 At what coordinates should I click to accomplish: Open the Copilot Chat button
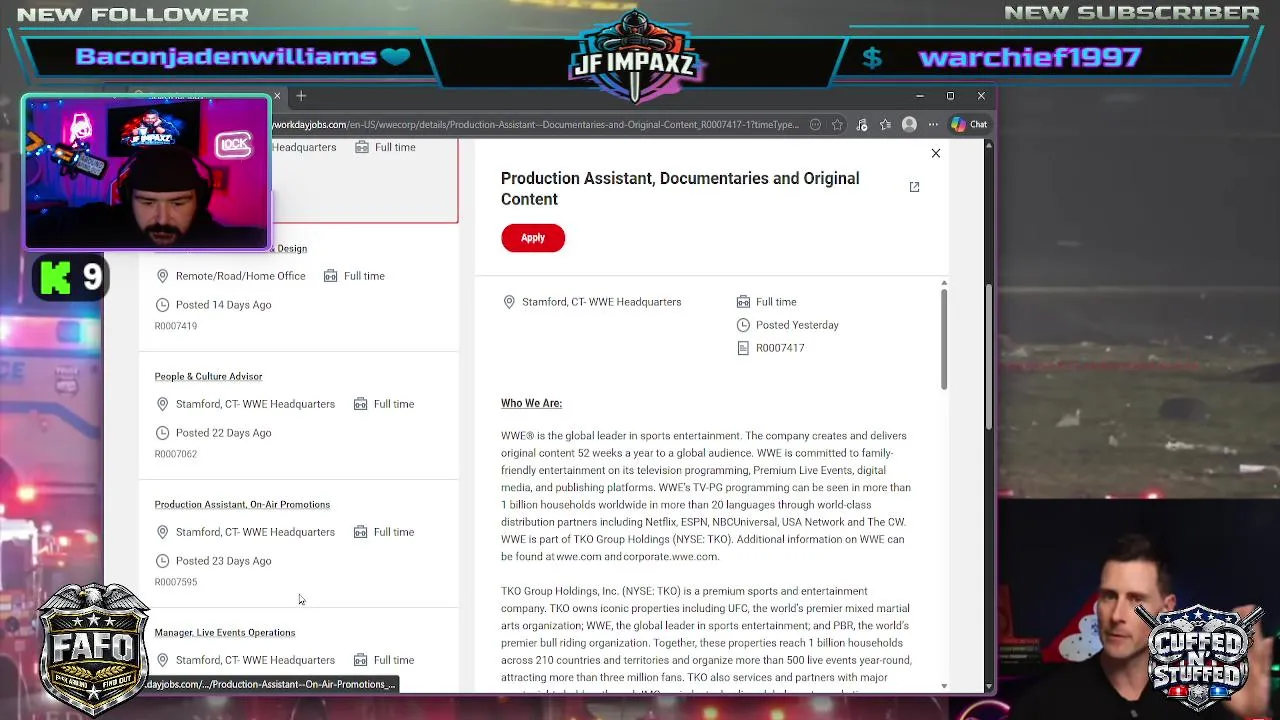click(969, 125)
